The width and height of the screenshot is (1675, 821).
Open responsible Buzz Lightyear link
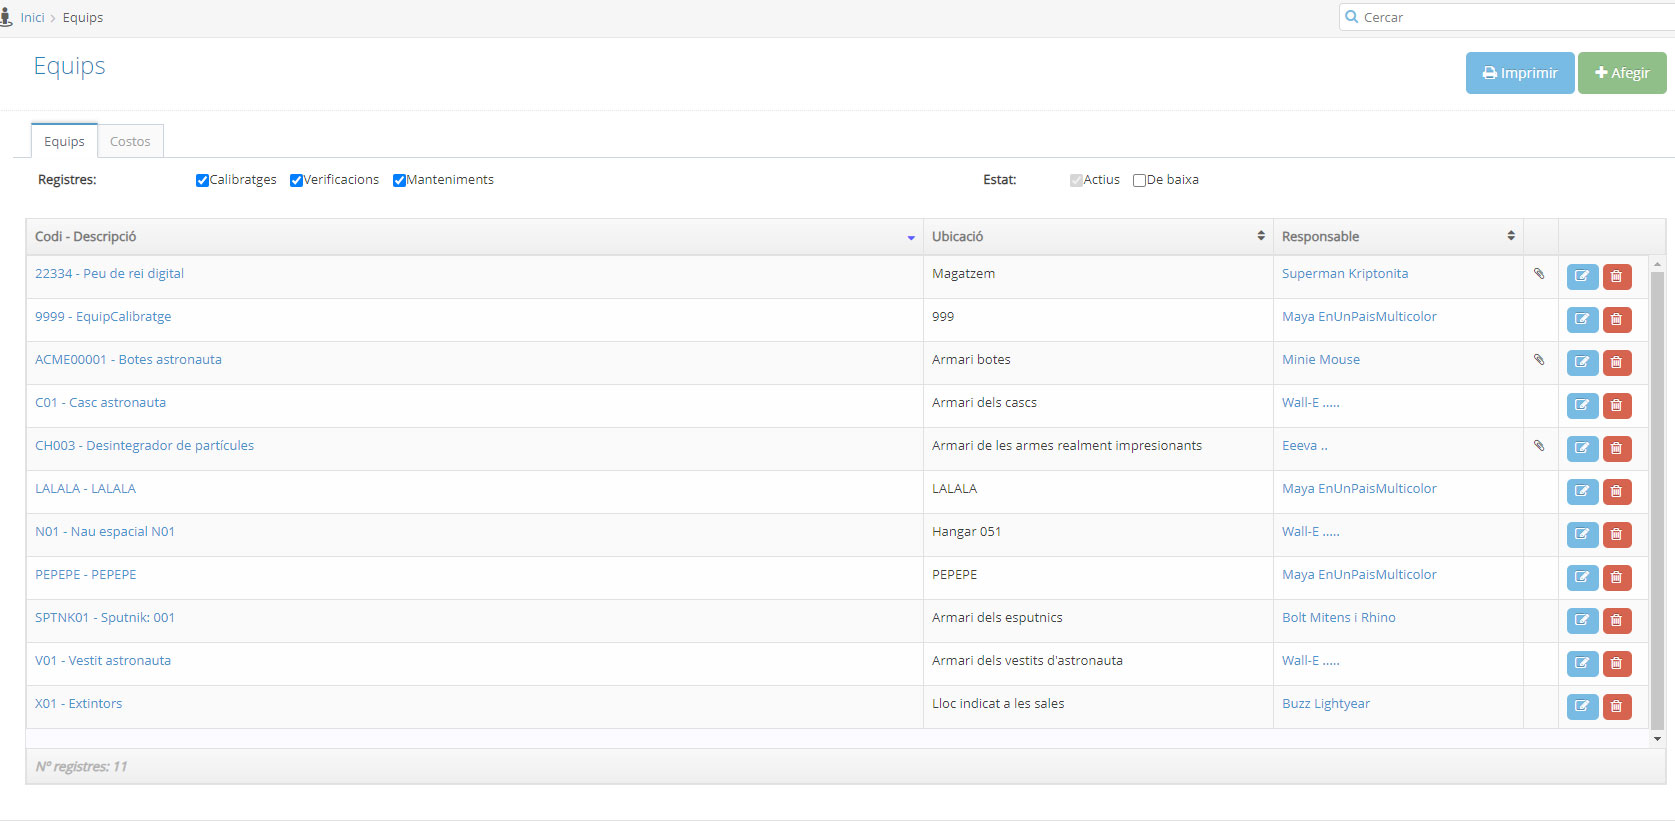click(1326, 703)
